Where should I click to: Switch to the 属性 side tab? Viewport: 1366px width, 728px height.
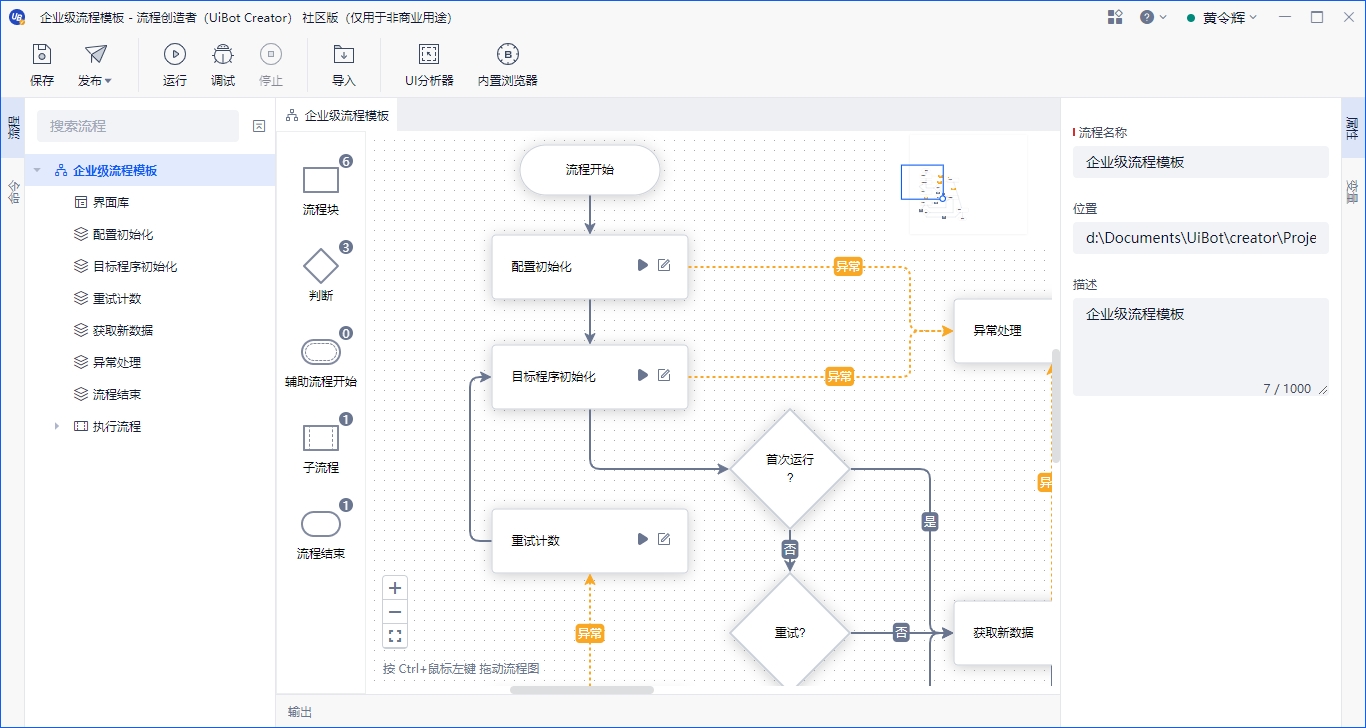(1352, 127)
